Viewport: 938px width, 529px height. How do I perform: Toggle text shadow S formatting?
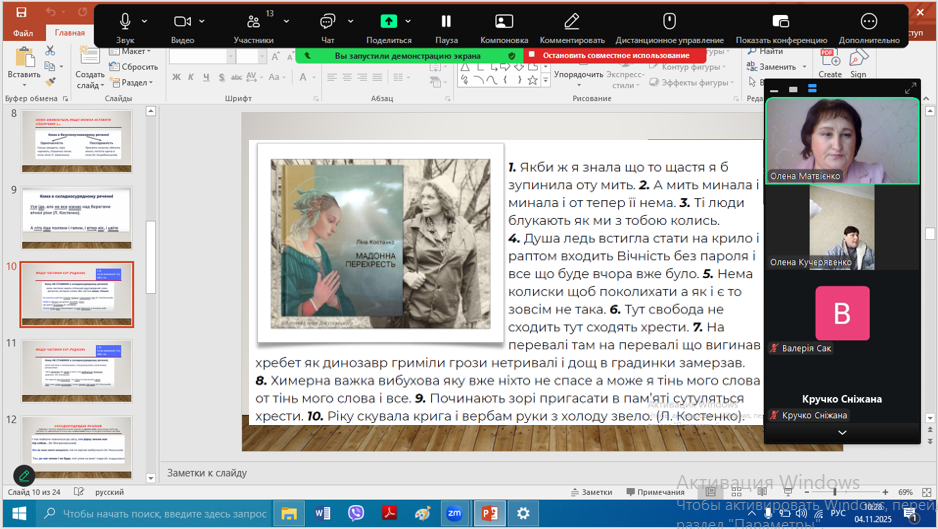[221, 77]
